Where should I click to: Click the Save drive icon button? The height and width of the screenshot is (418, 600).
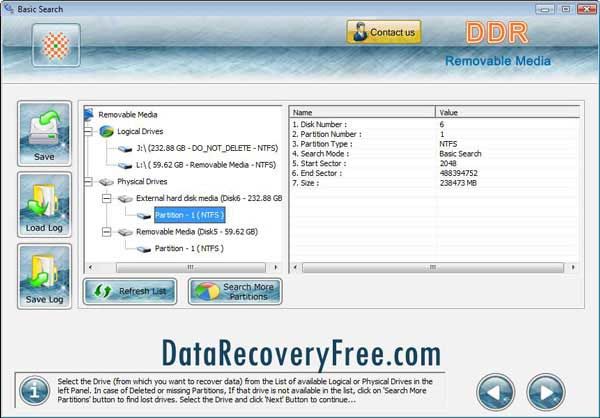click(x=44, y=134)
